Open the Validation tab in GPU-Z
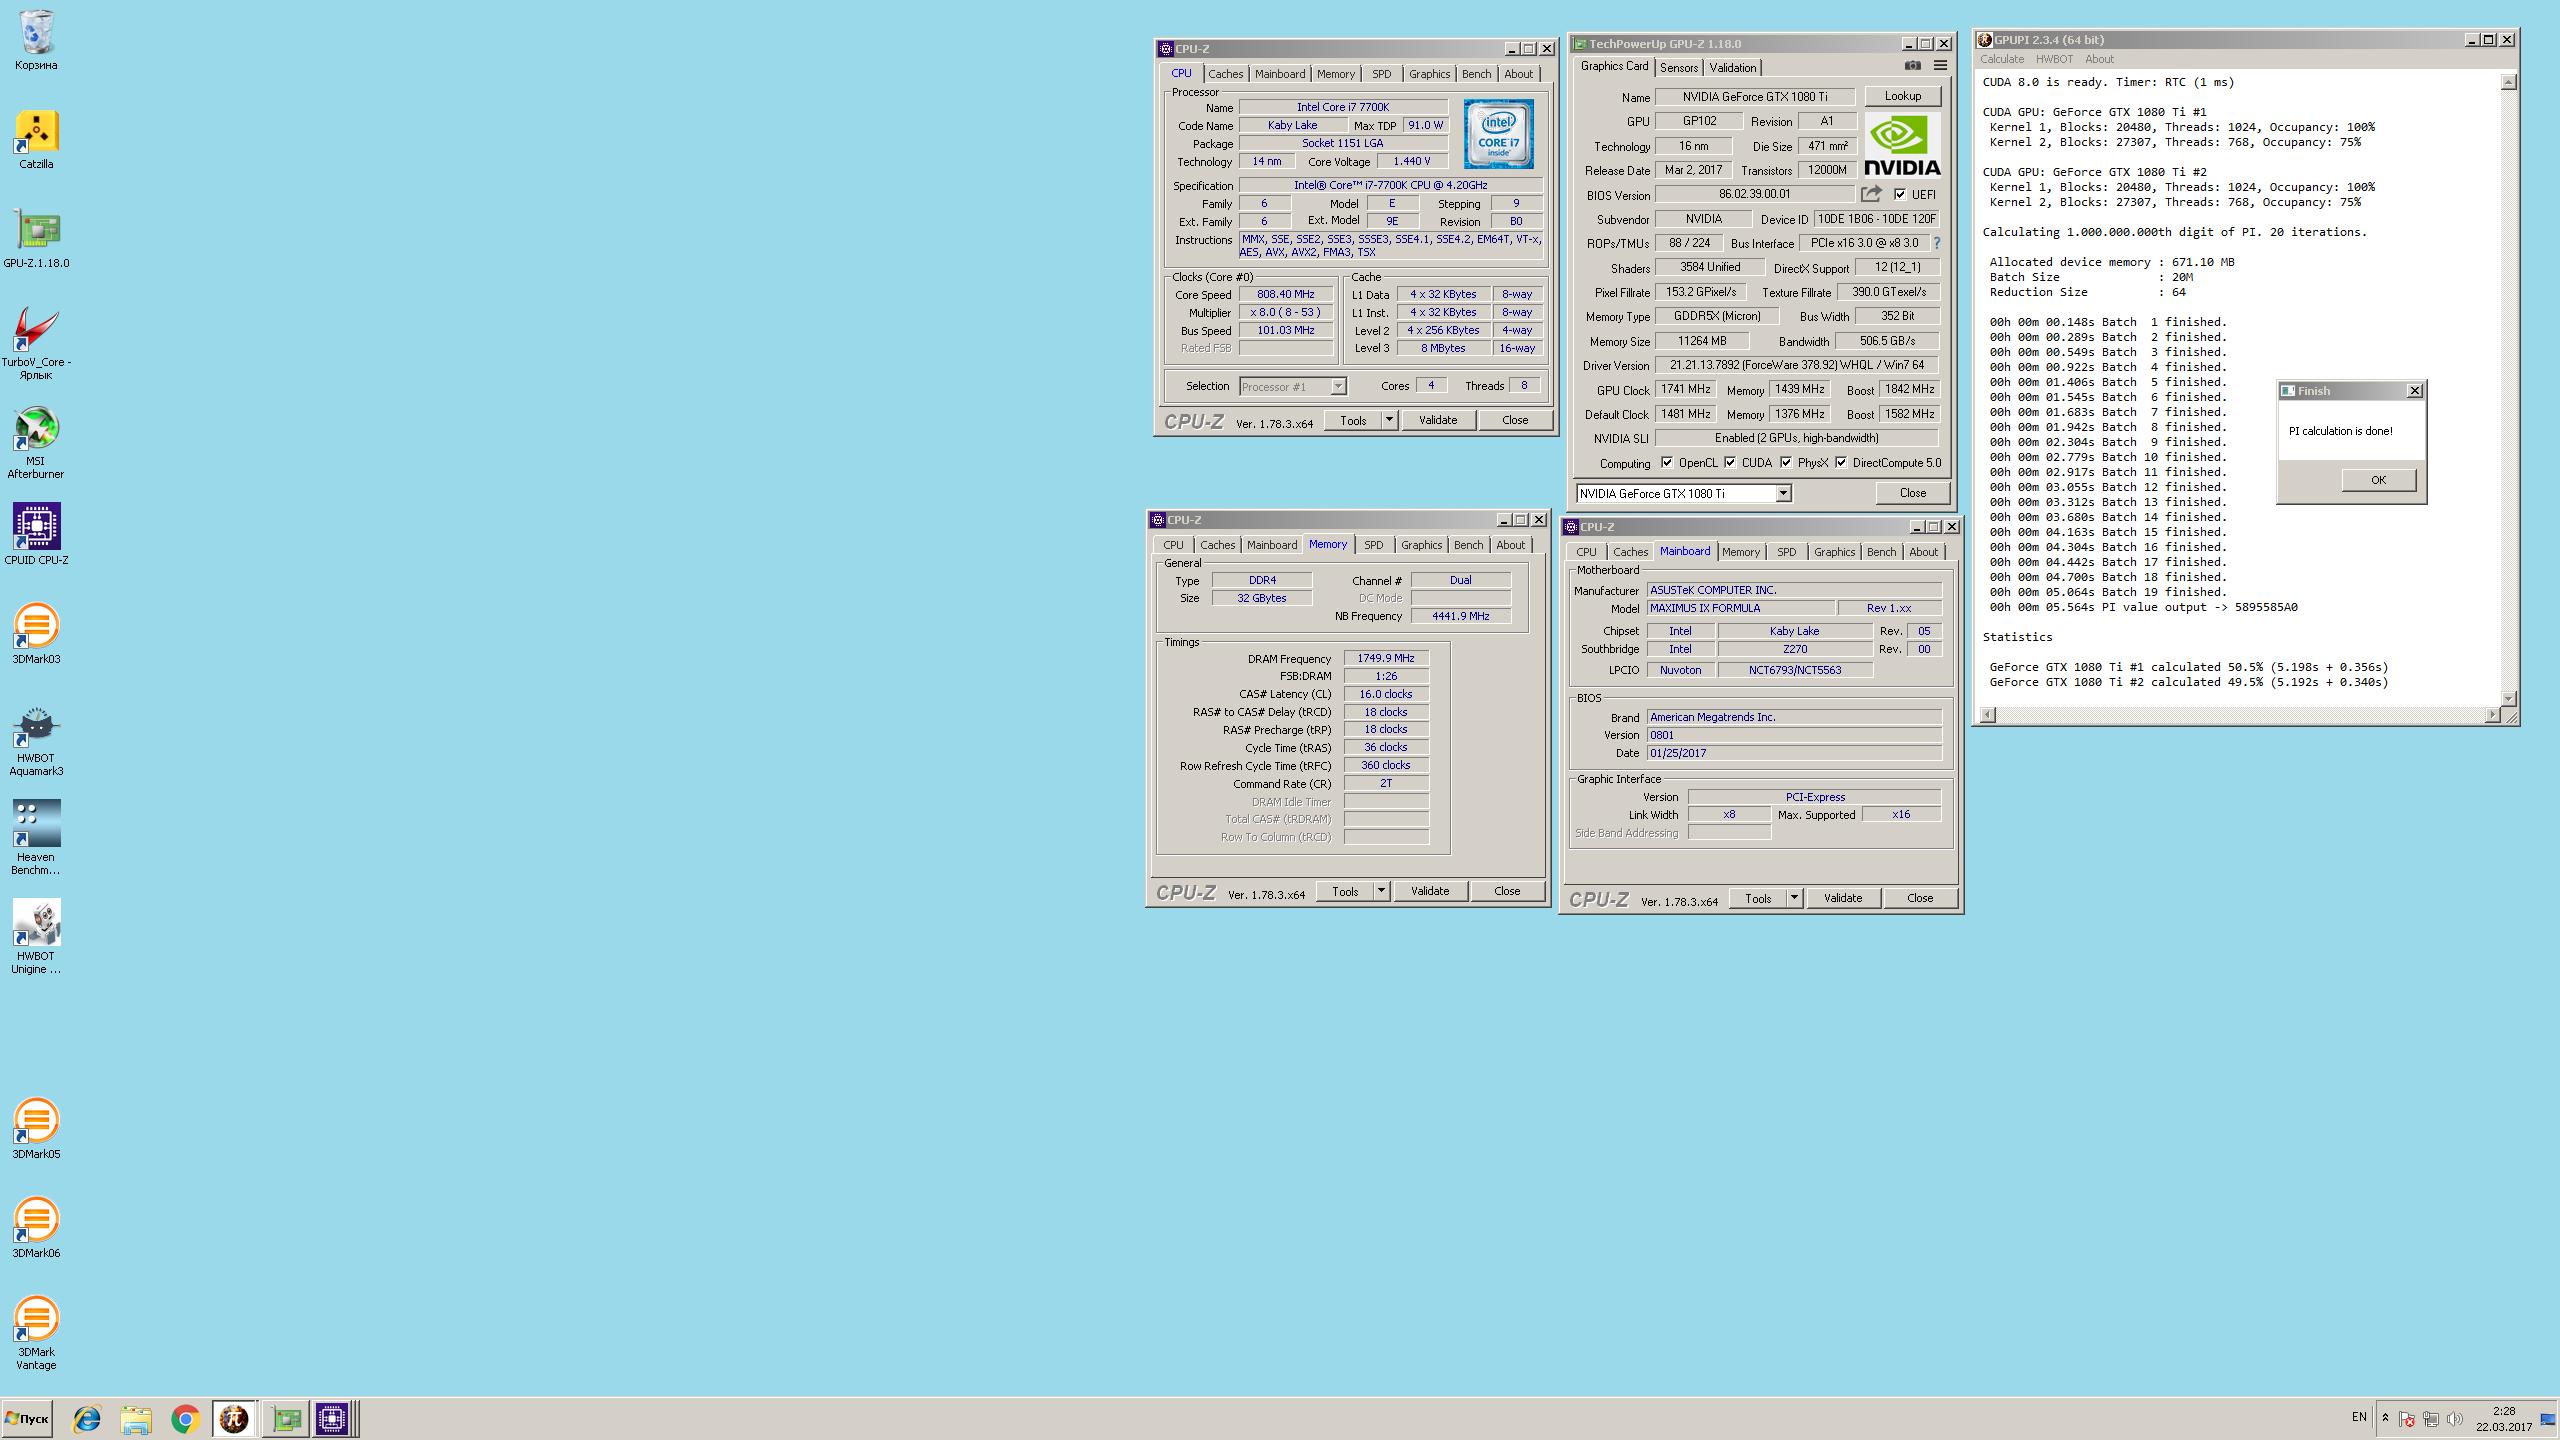Image resolution: width=2560 pixels, height=1440 pixels. (1732, 67)
